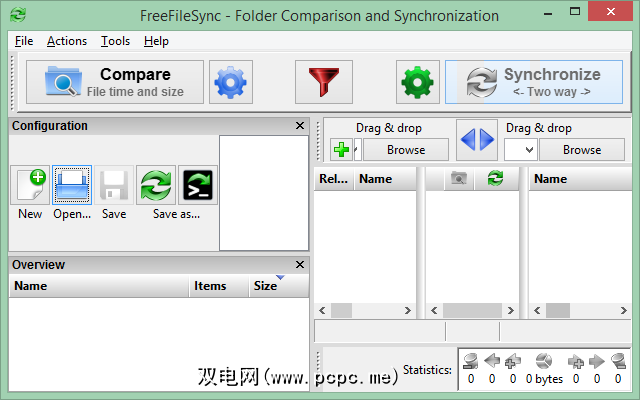Click Save as batch job terminal icon

(x=198, y=185)
